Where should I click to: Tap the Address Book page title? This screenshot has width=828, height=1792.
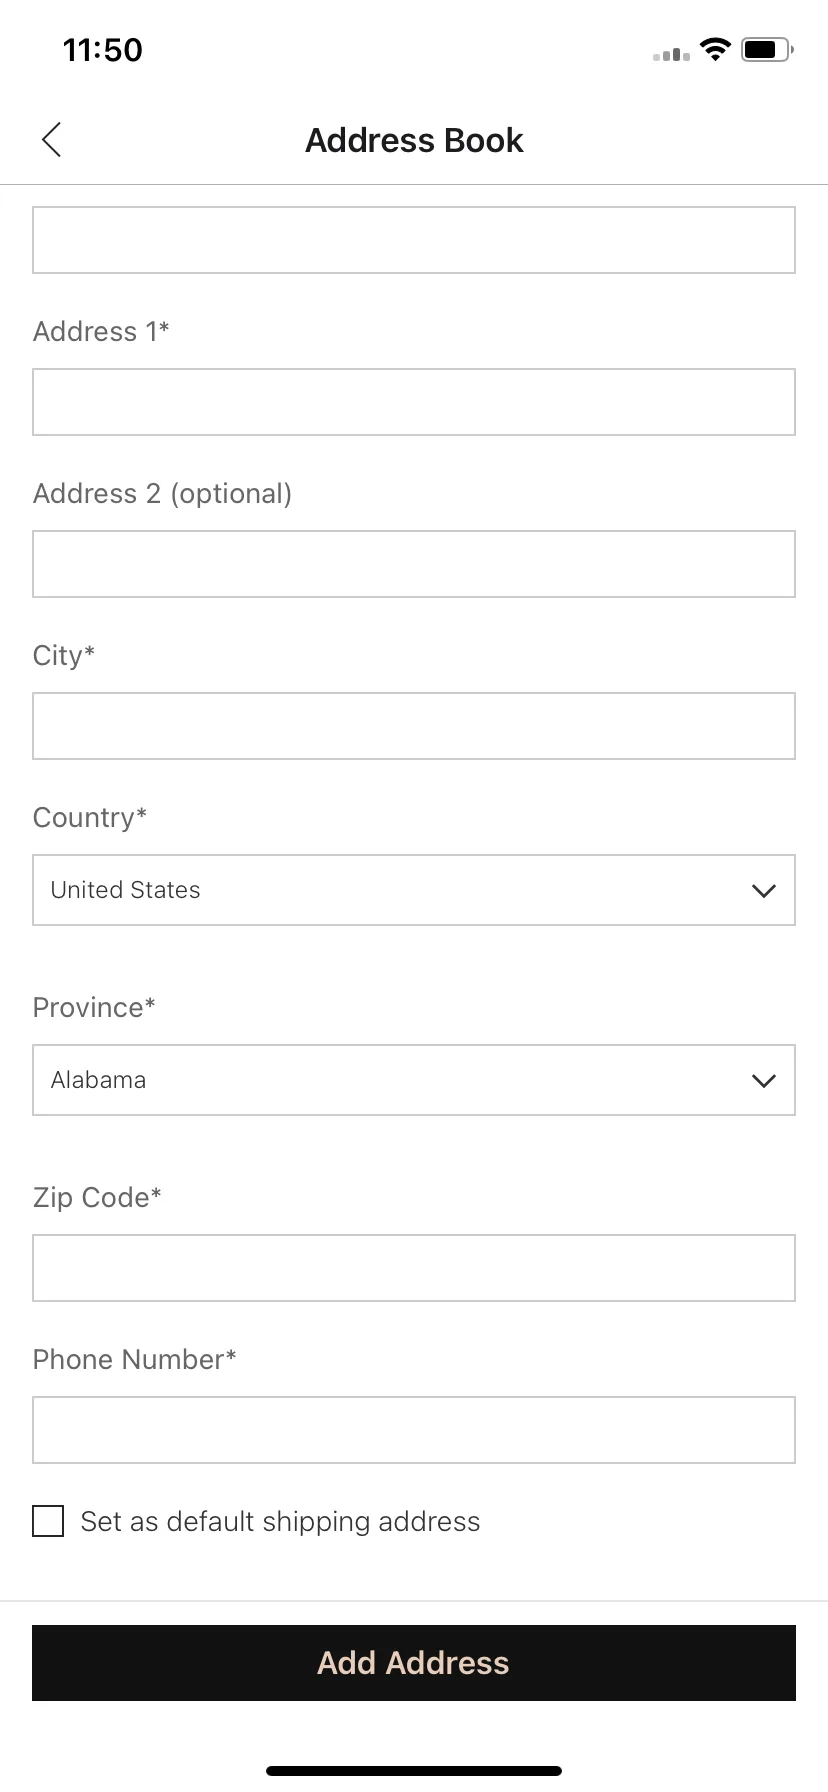pos(414,141)
